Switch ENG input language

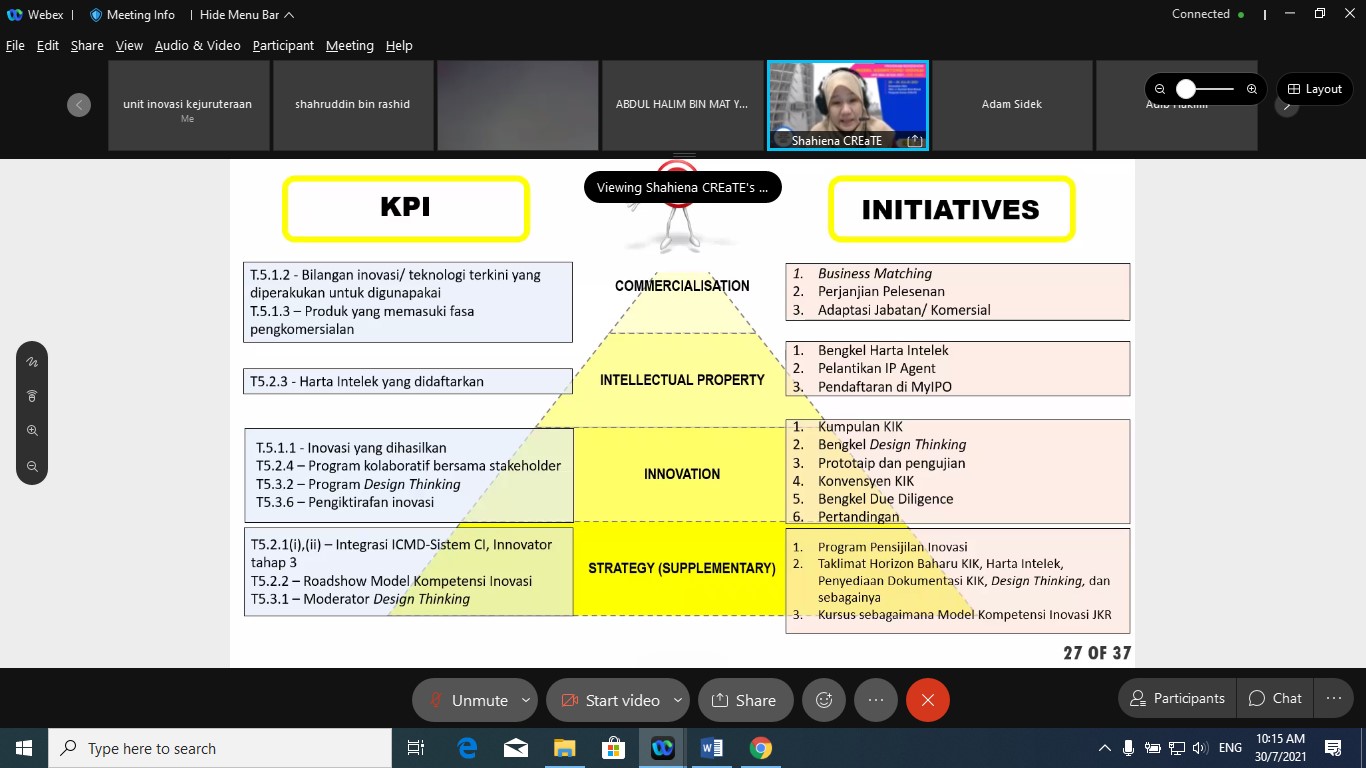point(1231,748)
